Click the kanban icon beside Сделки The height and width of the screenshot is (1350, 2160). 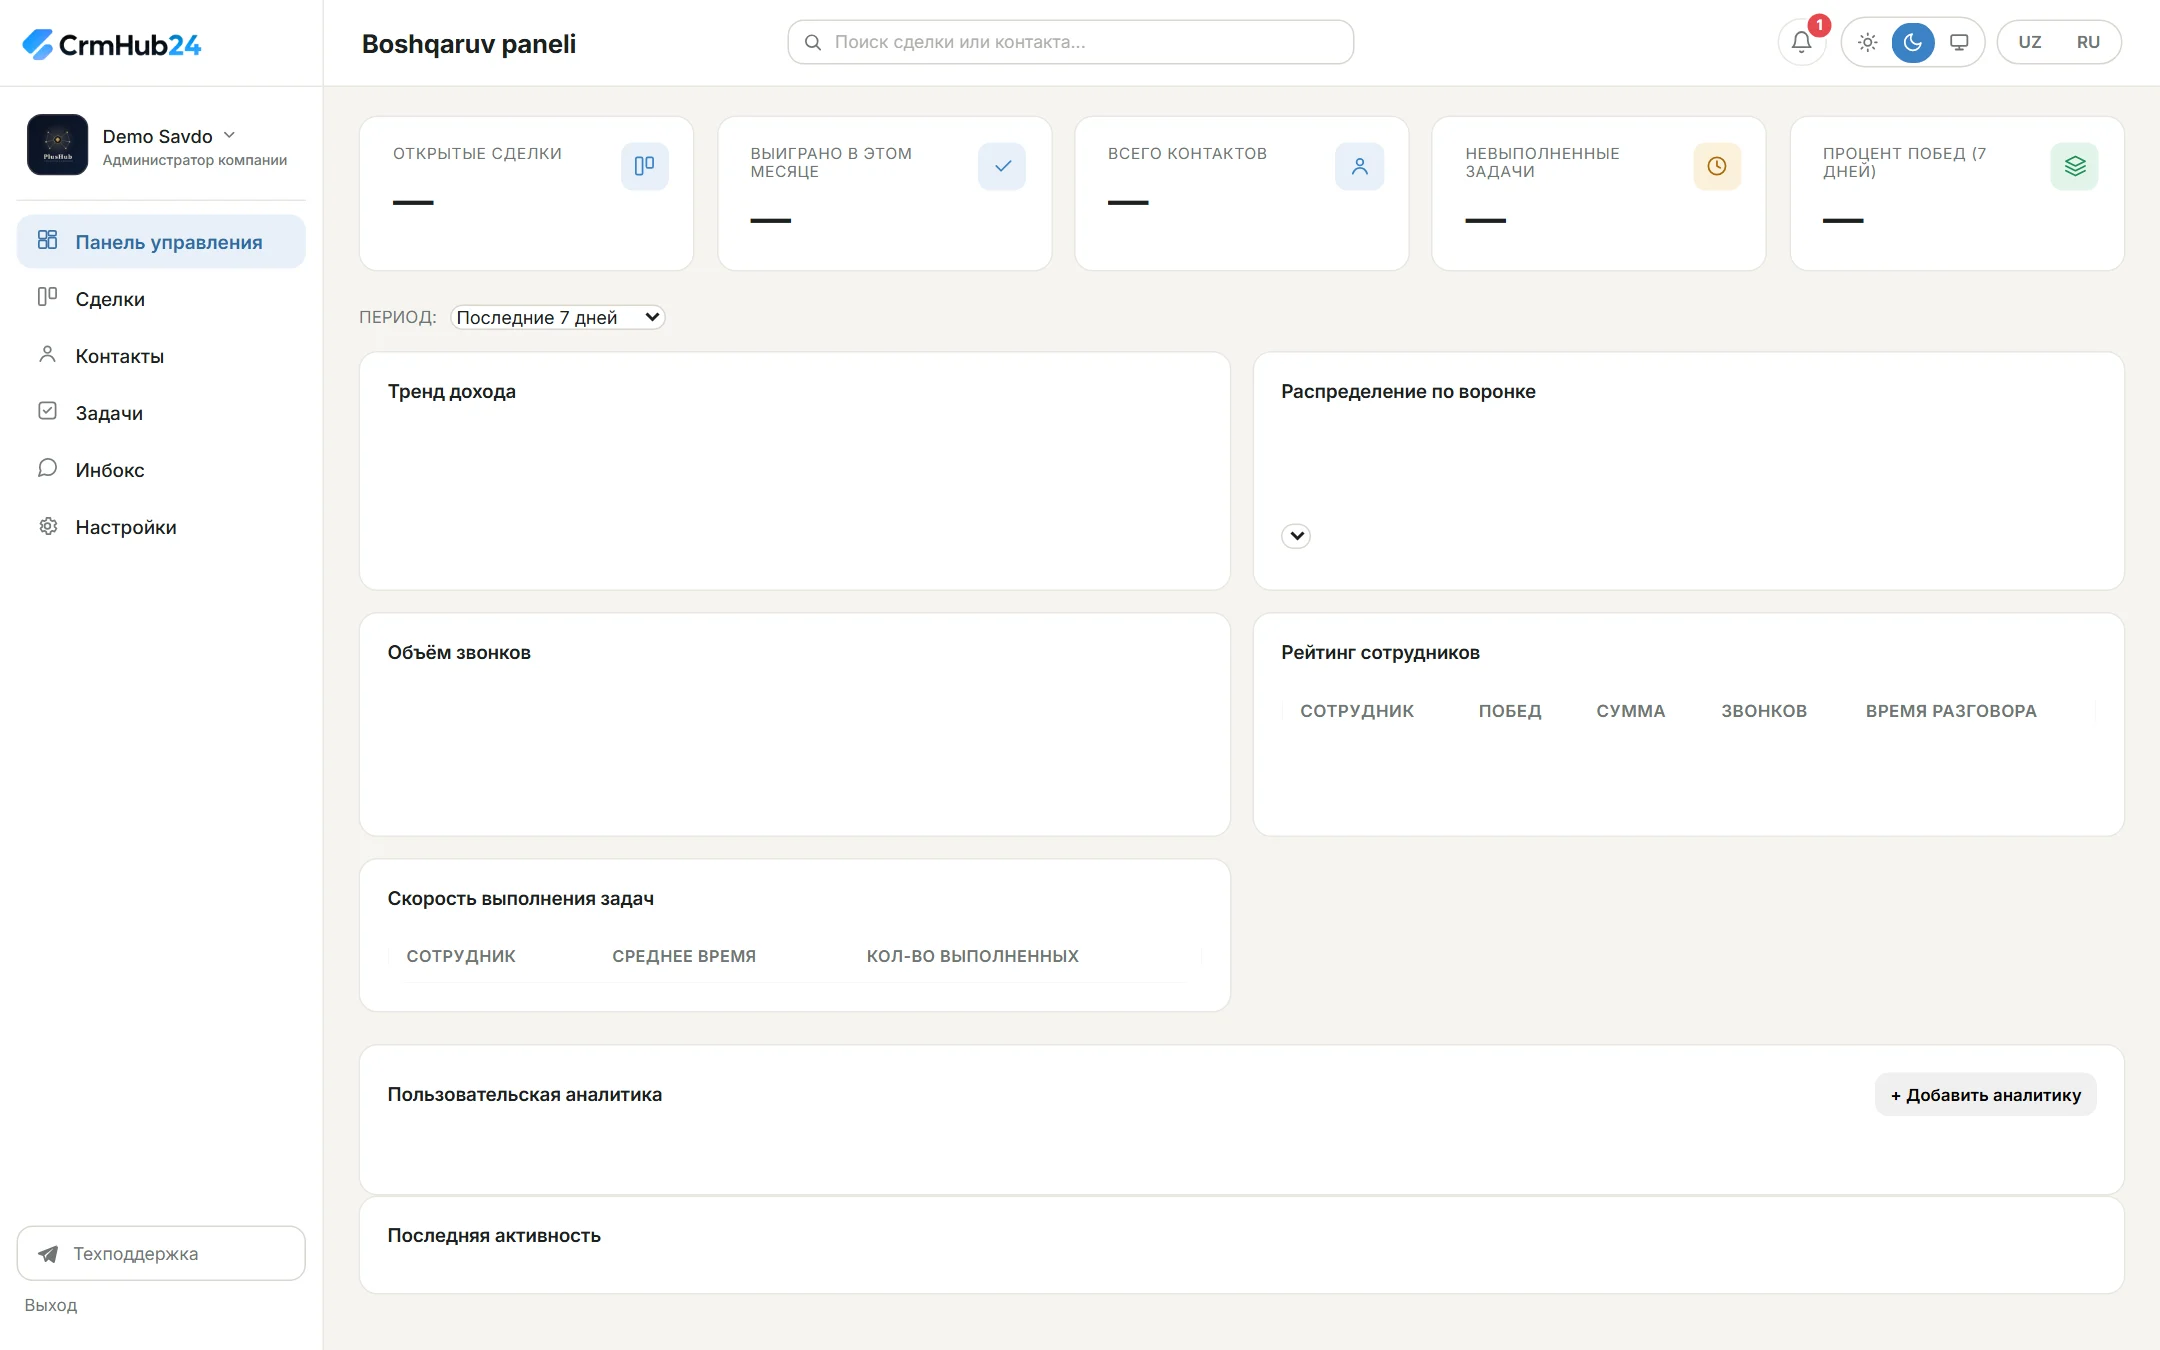click(x=47, y=296)
